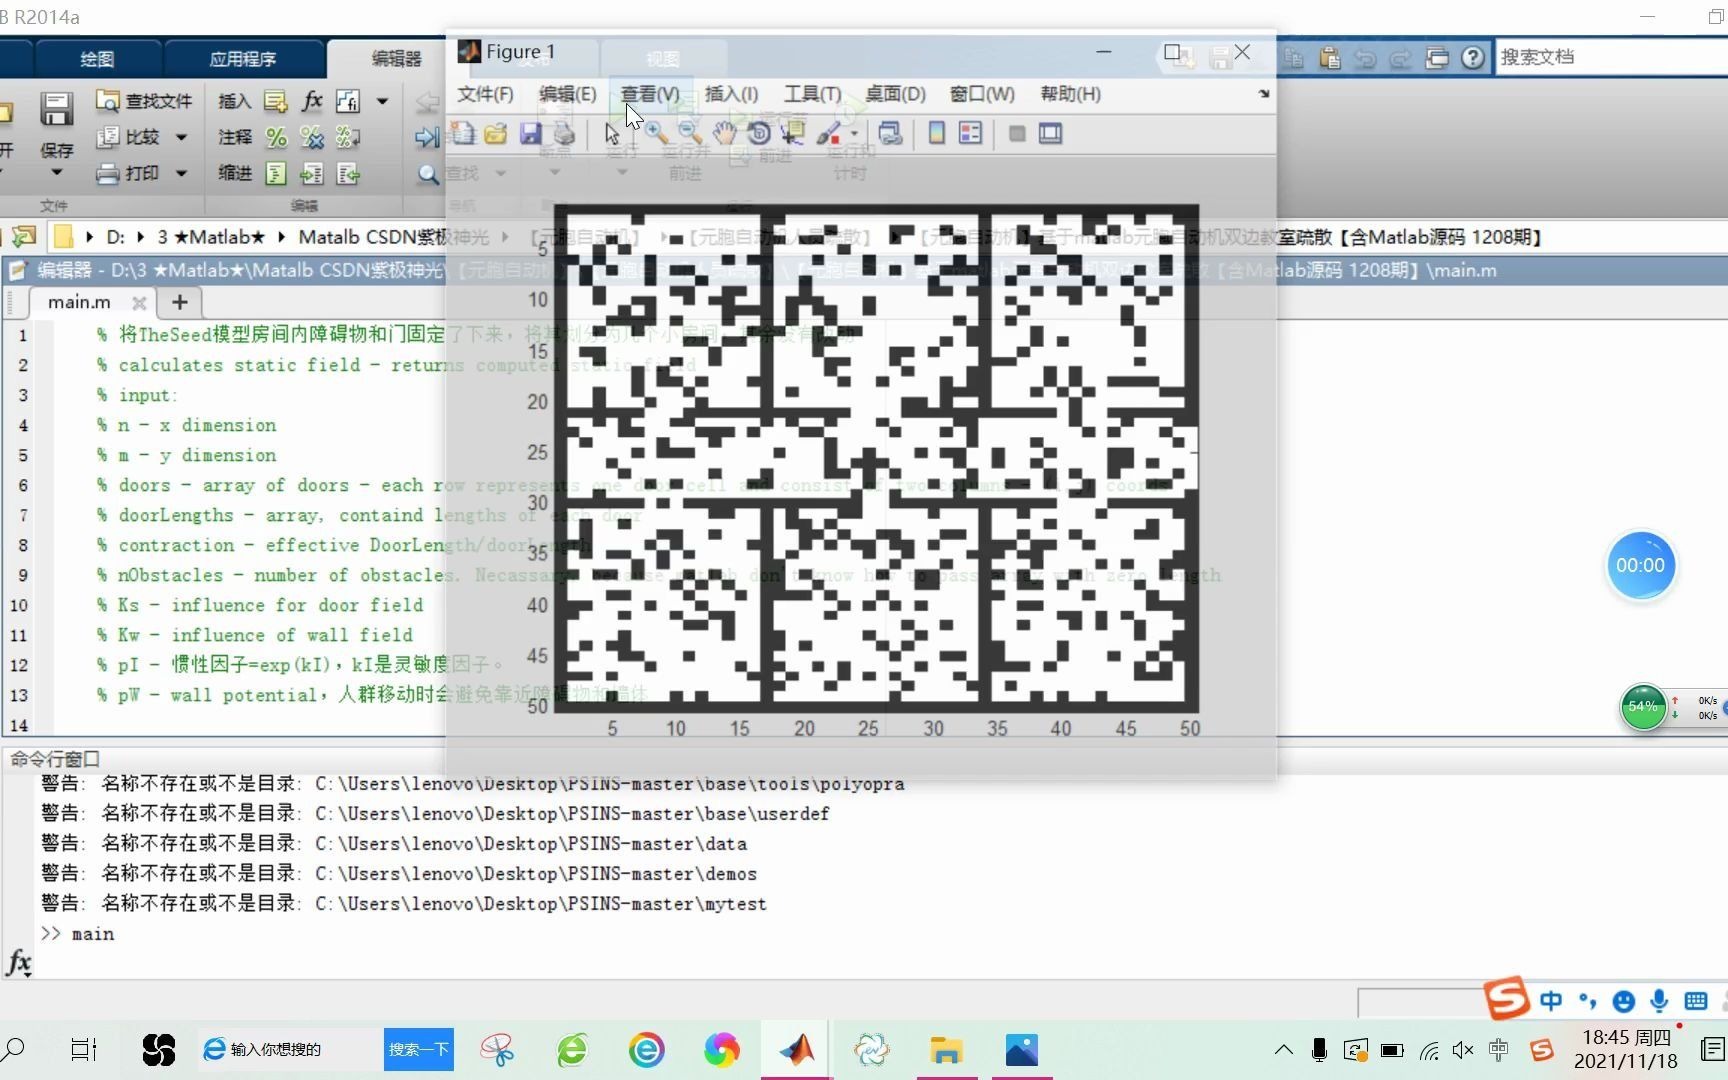Click the 比较 button
The width and height of the screenshot is (1728, 1080).
point(129,137)
